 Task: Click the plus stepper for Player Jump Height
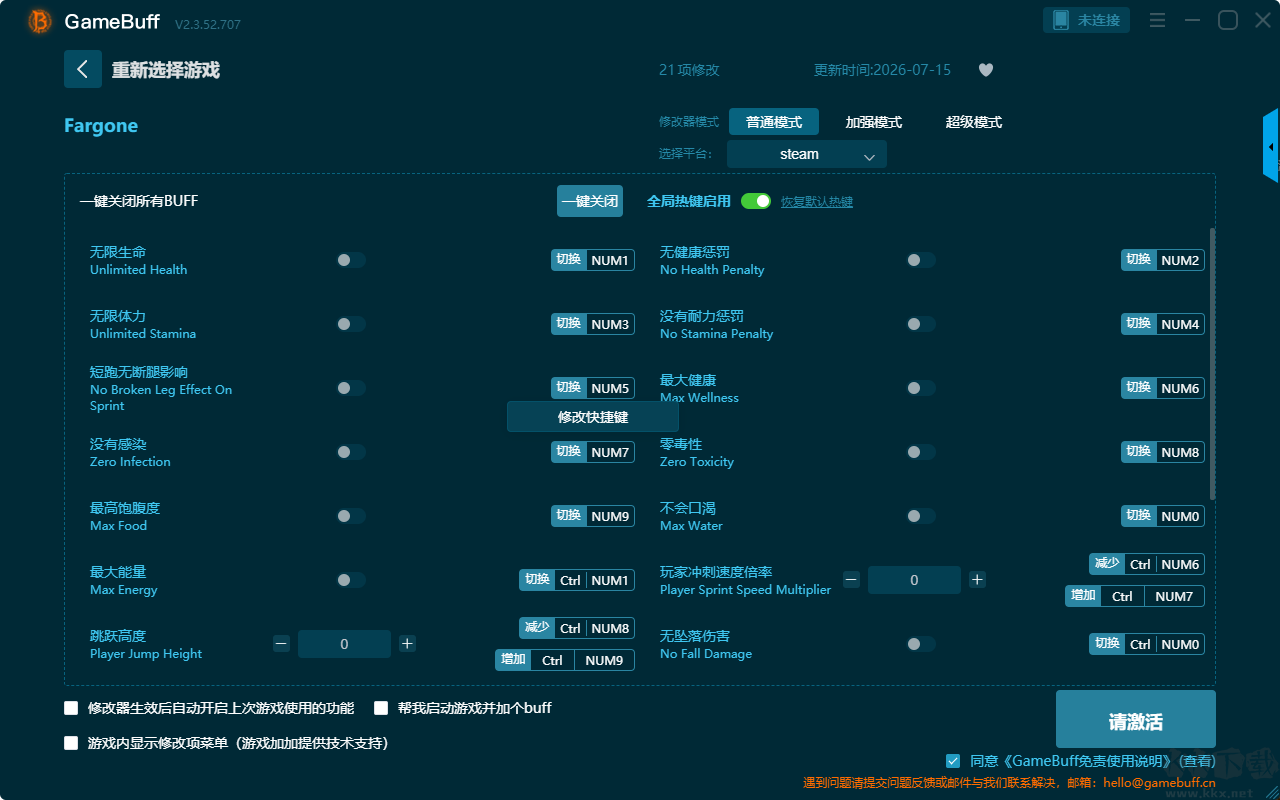click(x=407, y=644)
